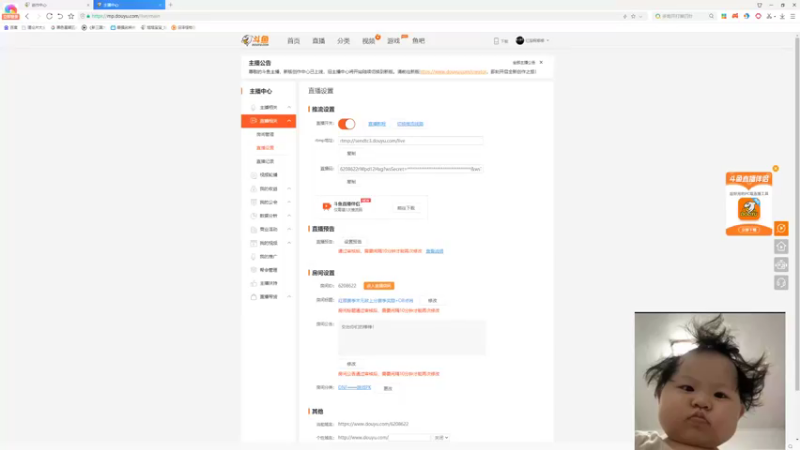Viewport: 800px width, 450px height.
Task: Open the second blue link beside toggle
Action: [x=410, y=124]
